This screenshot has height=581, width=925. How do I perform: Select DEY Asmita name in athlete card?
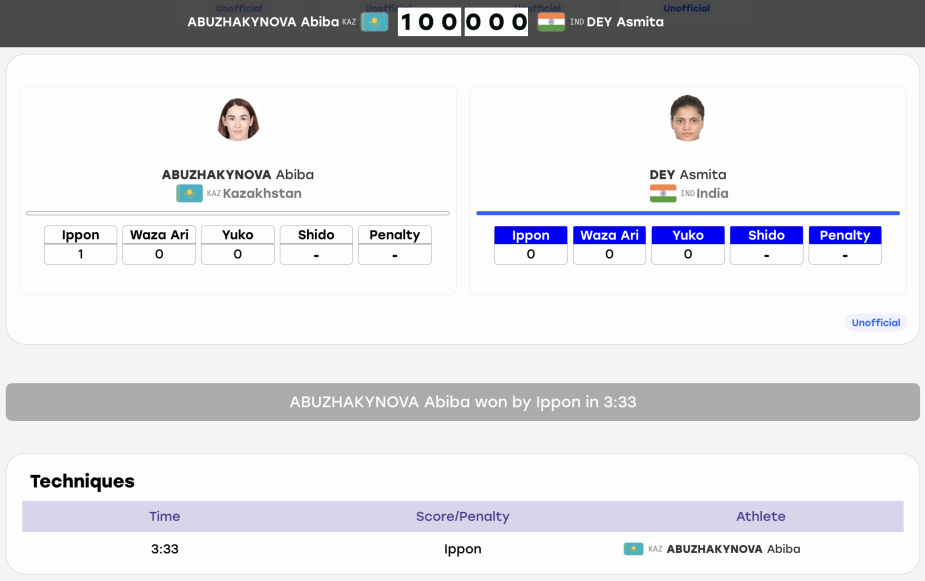click(688, 175)
